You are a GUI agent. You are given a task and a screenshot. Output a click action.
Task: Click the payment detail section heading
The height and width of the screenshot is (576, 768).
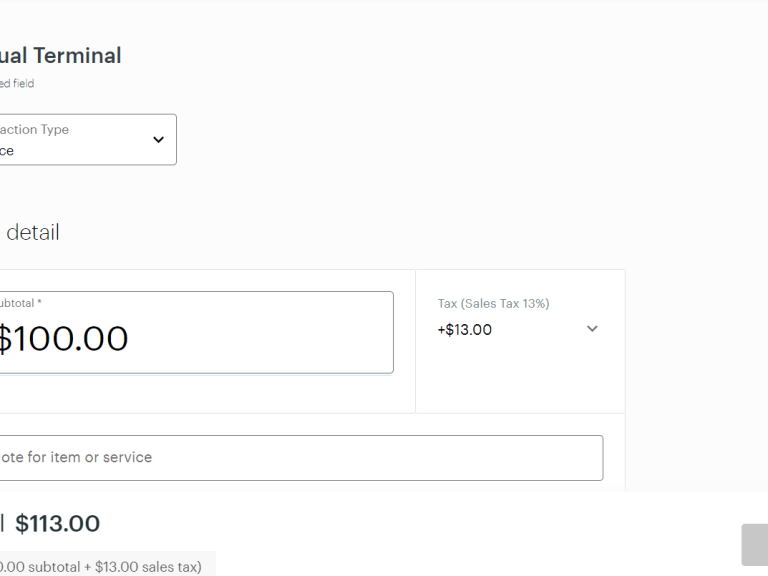point(31,232)
